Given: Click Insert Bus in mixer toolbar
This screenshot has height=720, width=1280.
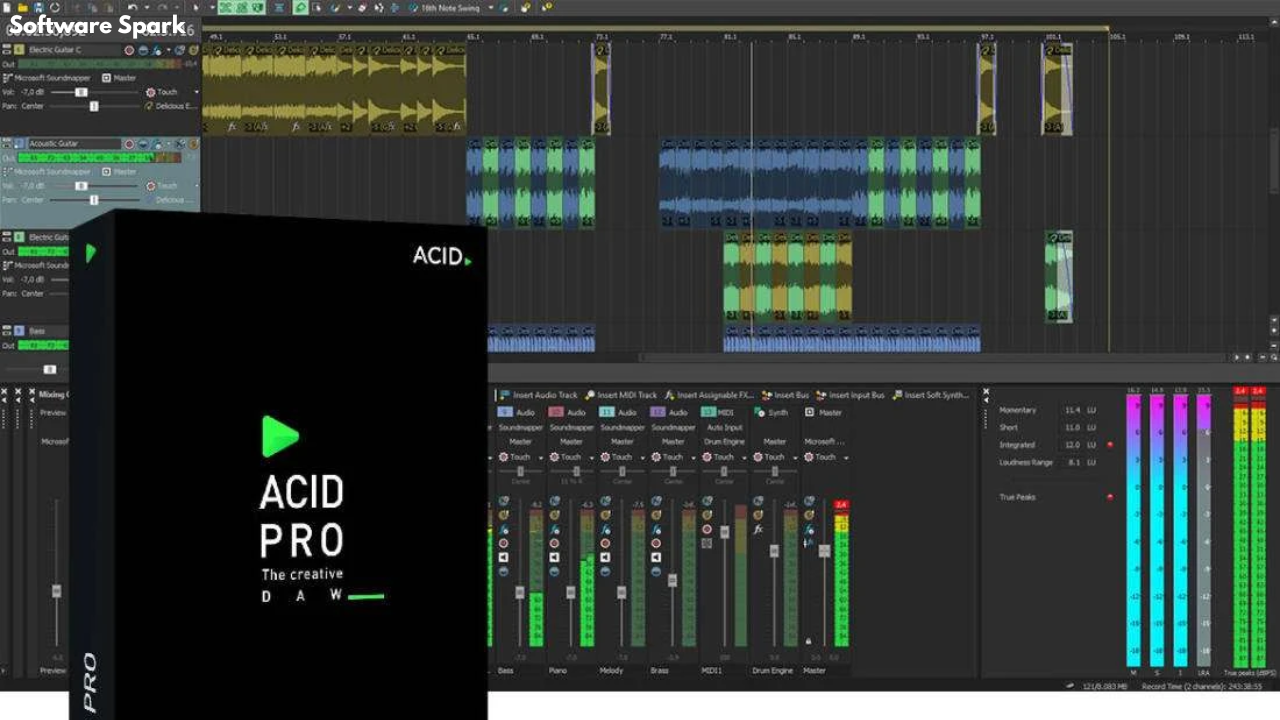Looking at the screenshot, I should click(785, 395).
